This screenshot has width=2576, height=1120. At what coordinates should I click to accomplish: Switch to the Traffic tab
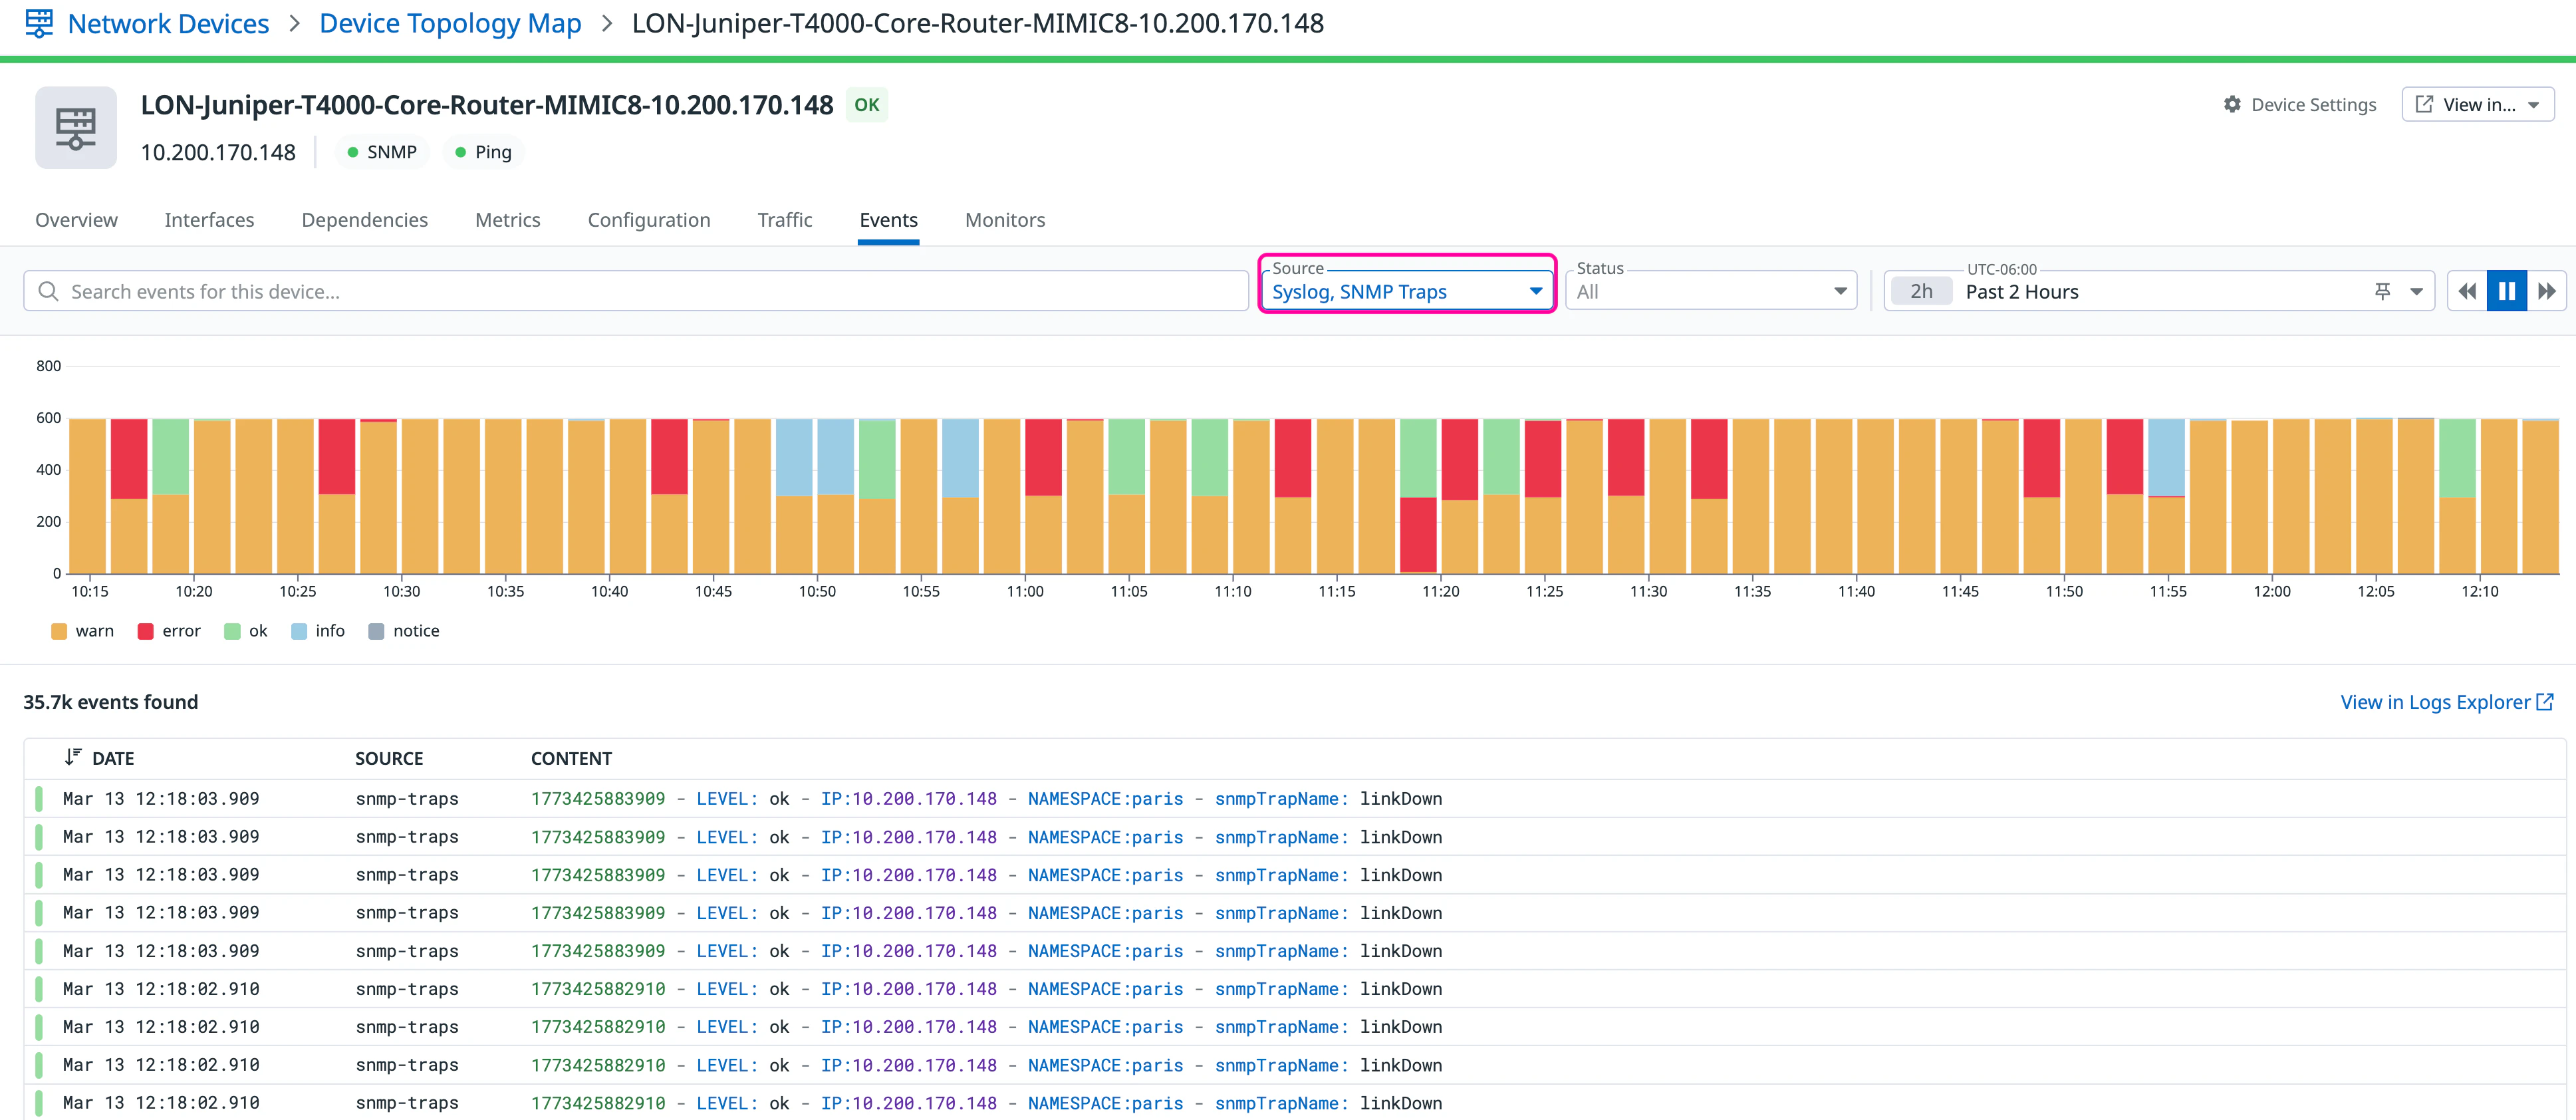tap(784, 220)
